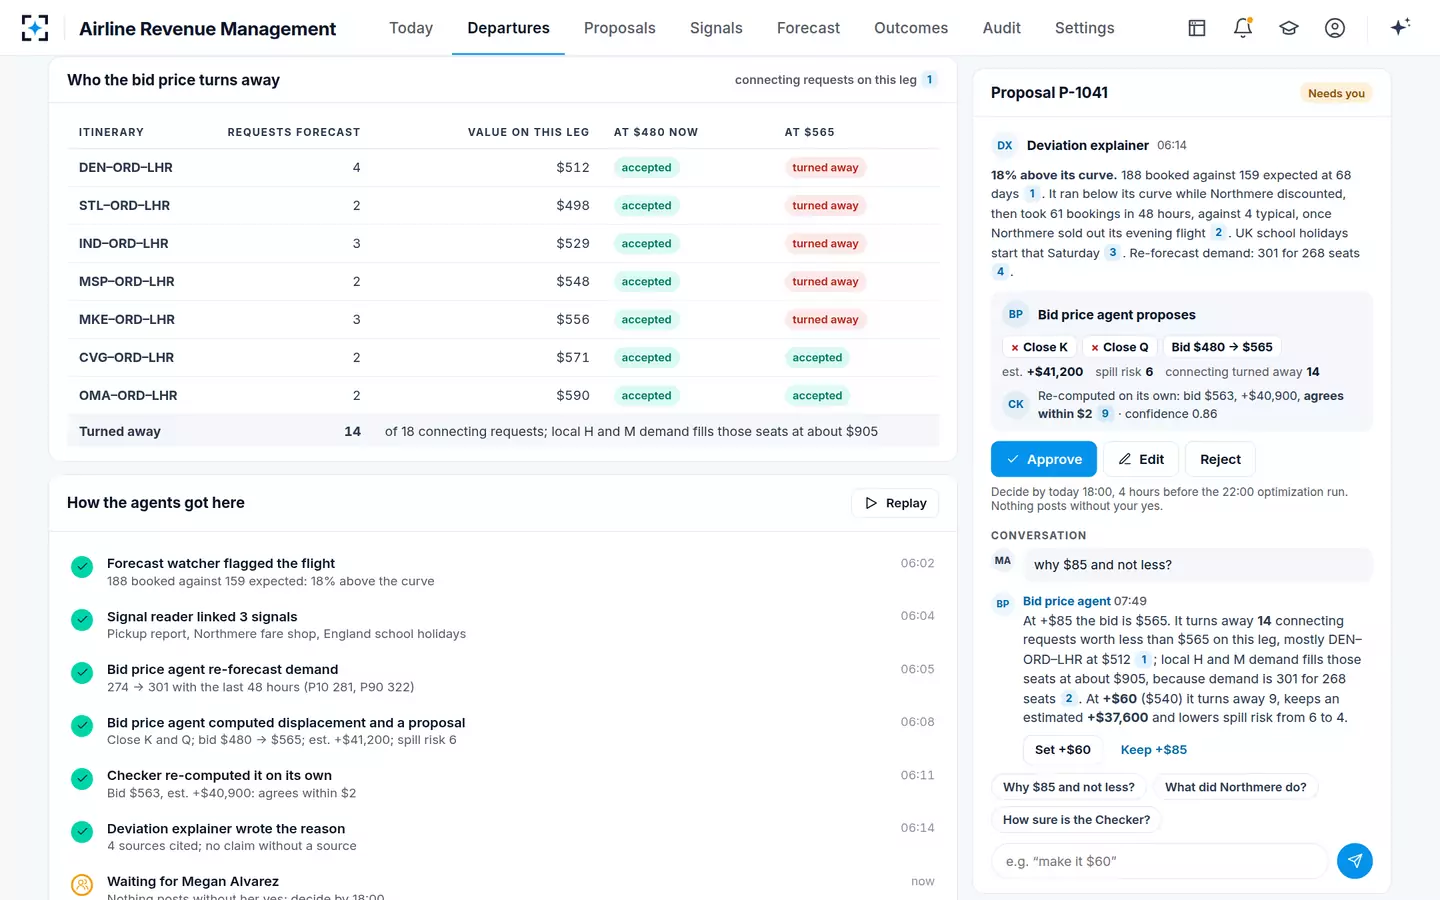Open the notifications bell
Viewport: 1440px width, 900px height.
(x=1243, y=28)
